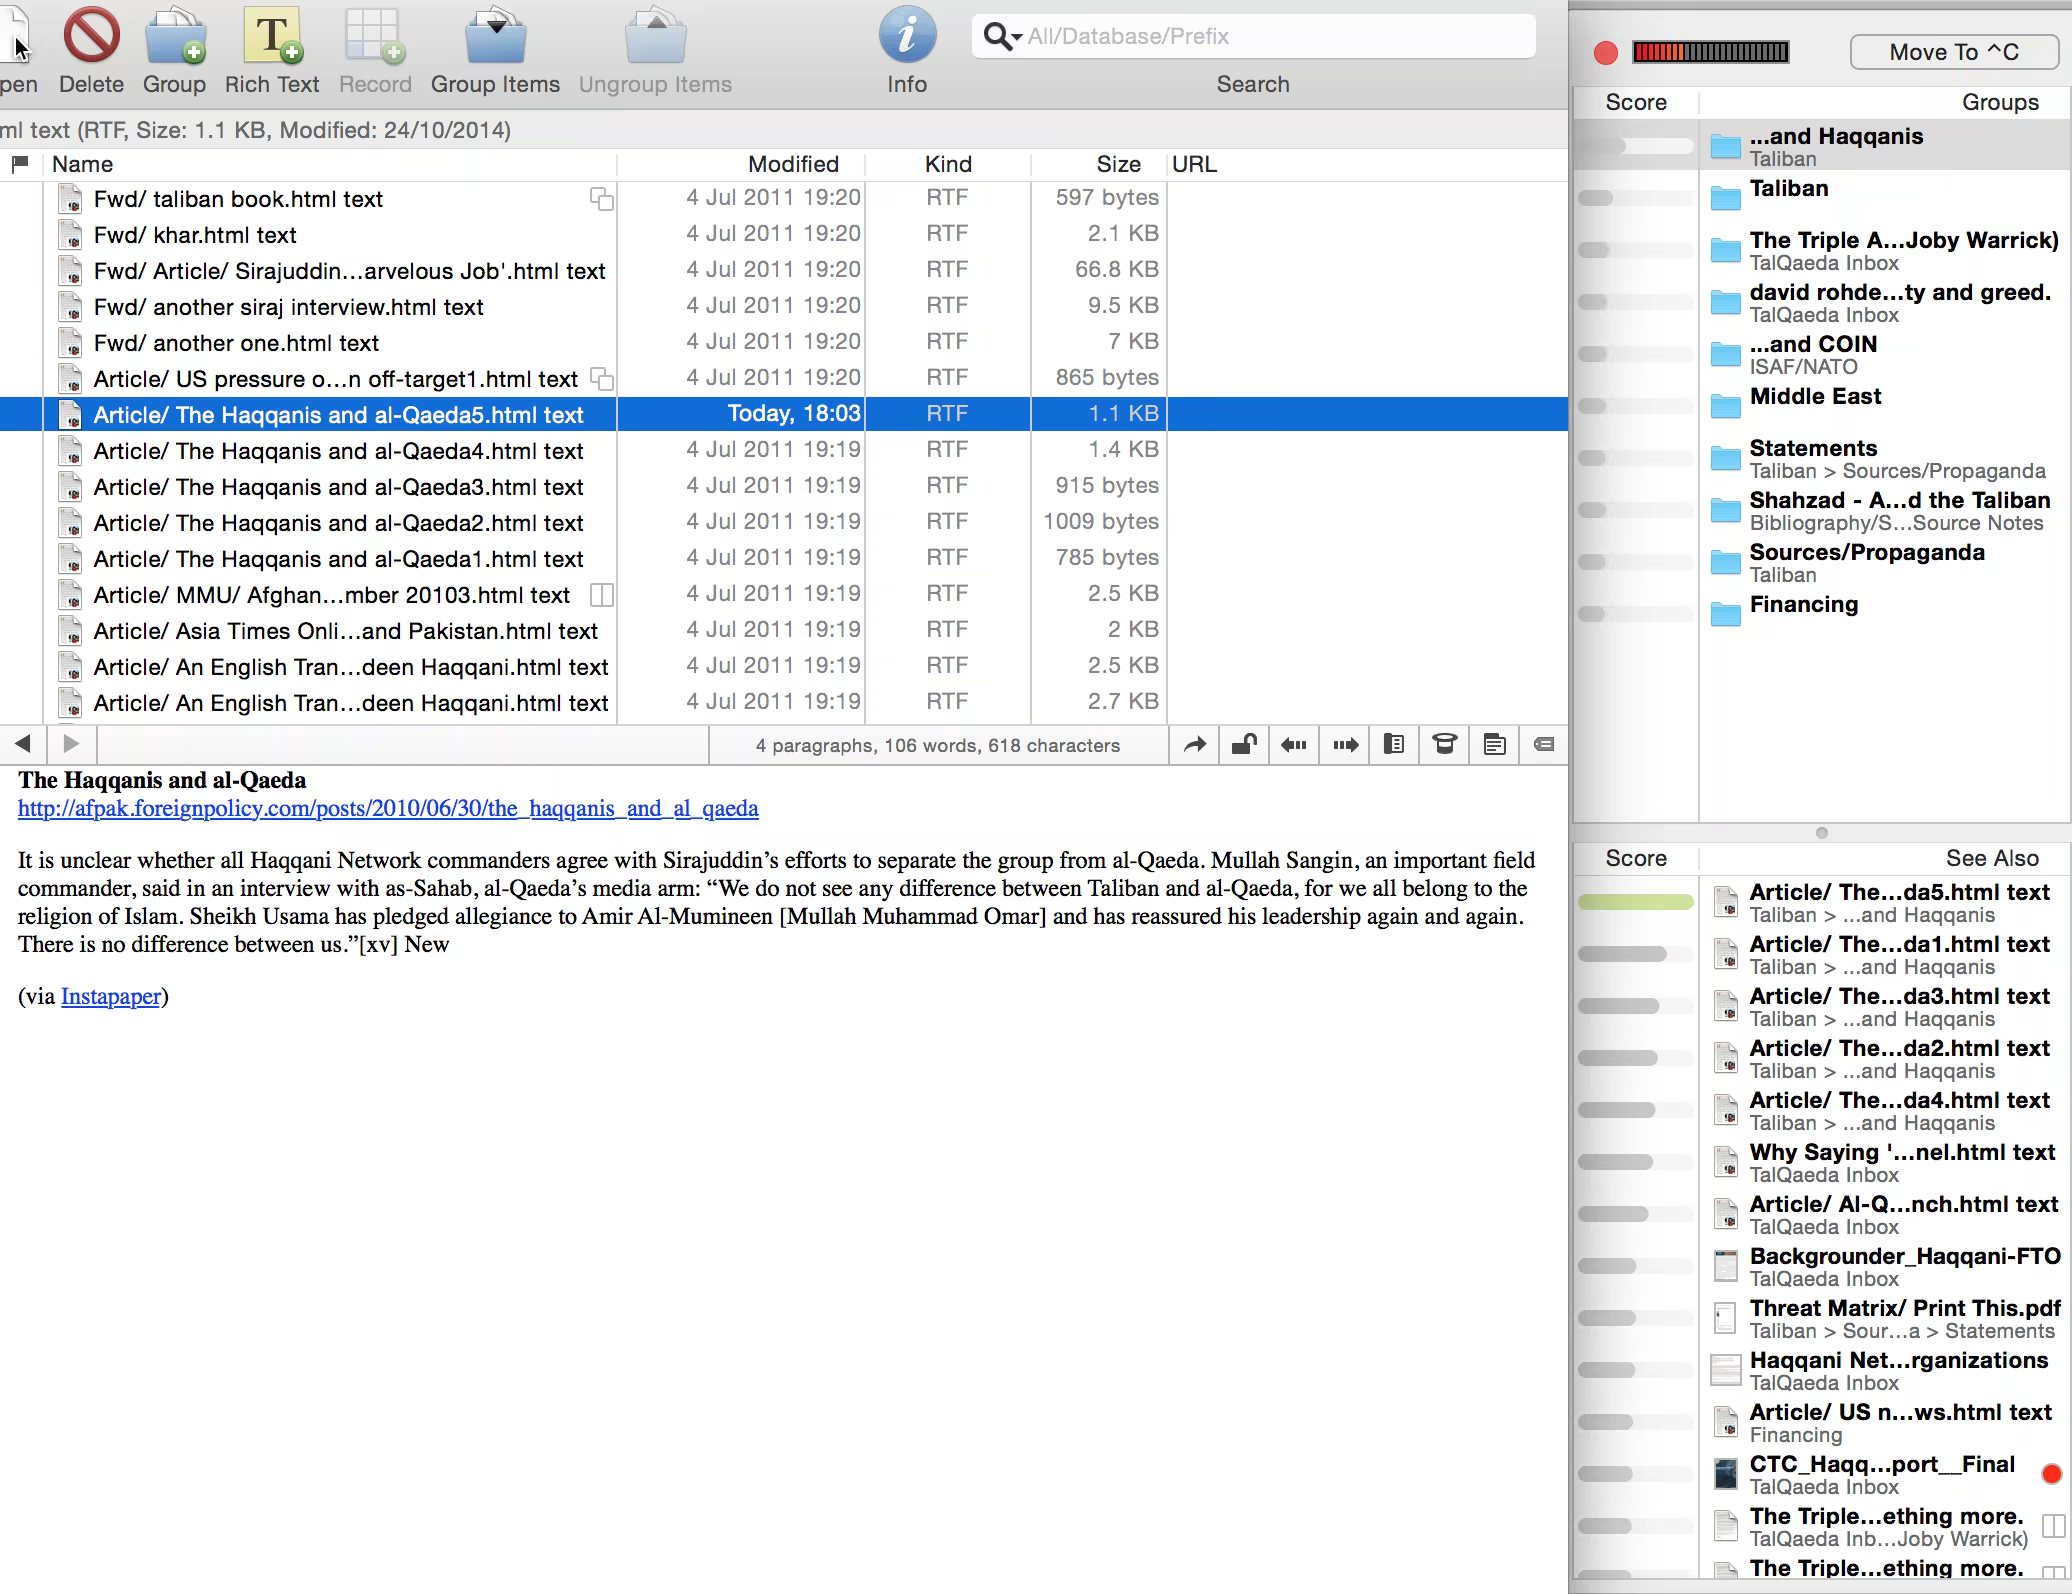Open the search scope dropdown magnifier
Viewport: 2072px width, 1594px height.
(1001, 37)
